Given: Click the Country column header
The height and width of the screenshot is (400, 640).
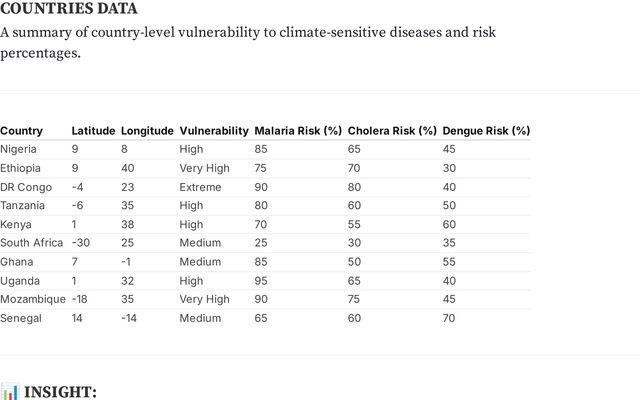Looking at the screenshot, I should 21,131.
